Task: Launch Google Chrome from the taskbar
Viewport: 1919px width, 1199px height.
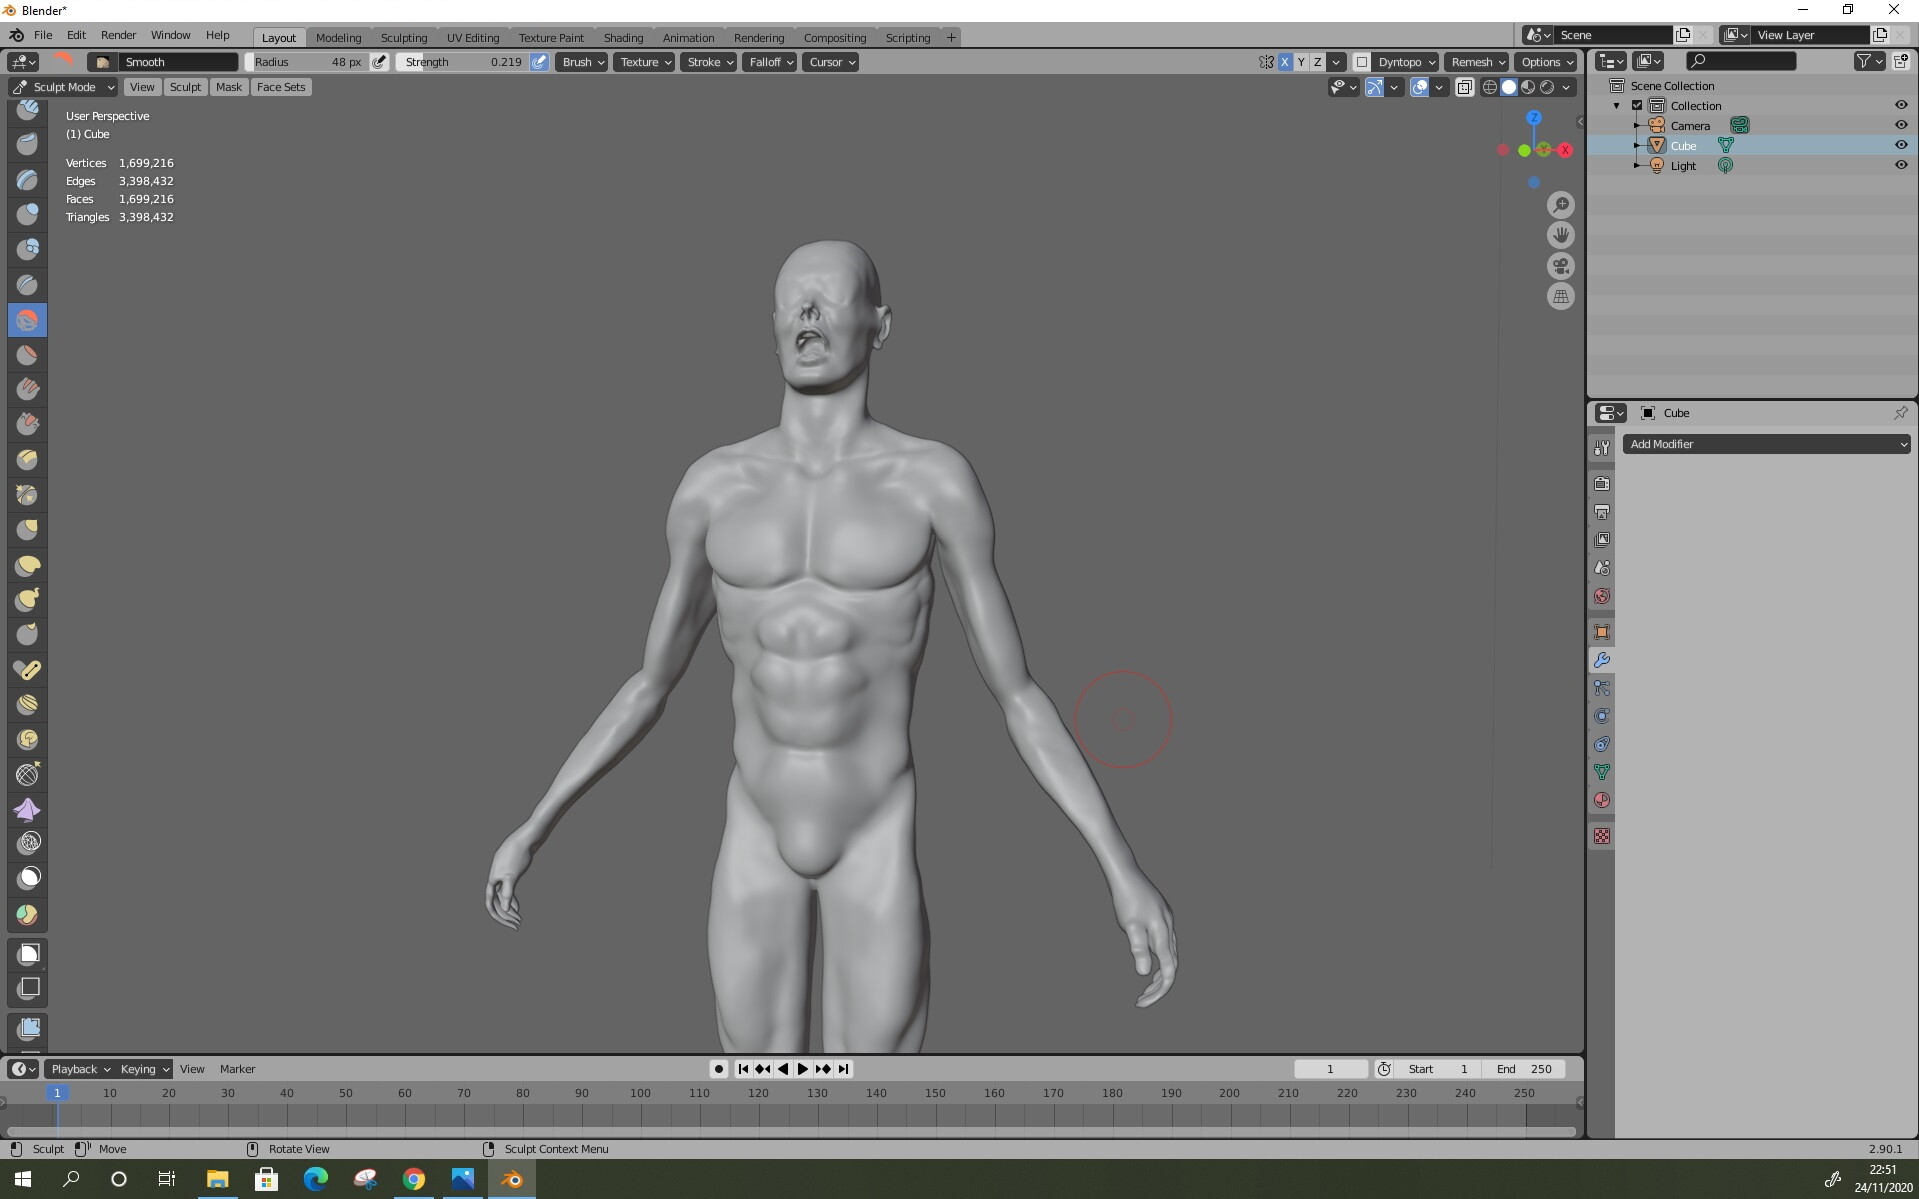Action: point(414,1179)
